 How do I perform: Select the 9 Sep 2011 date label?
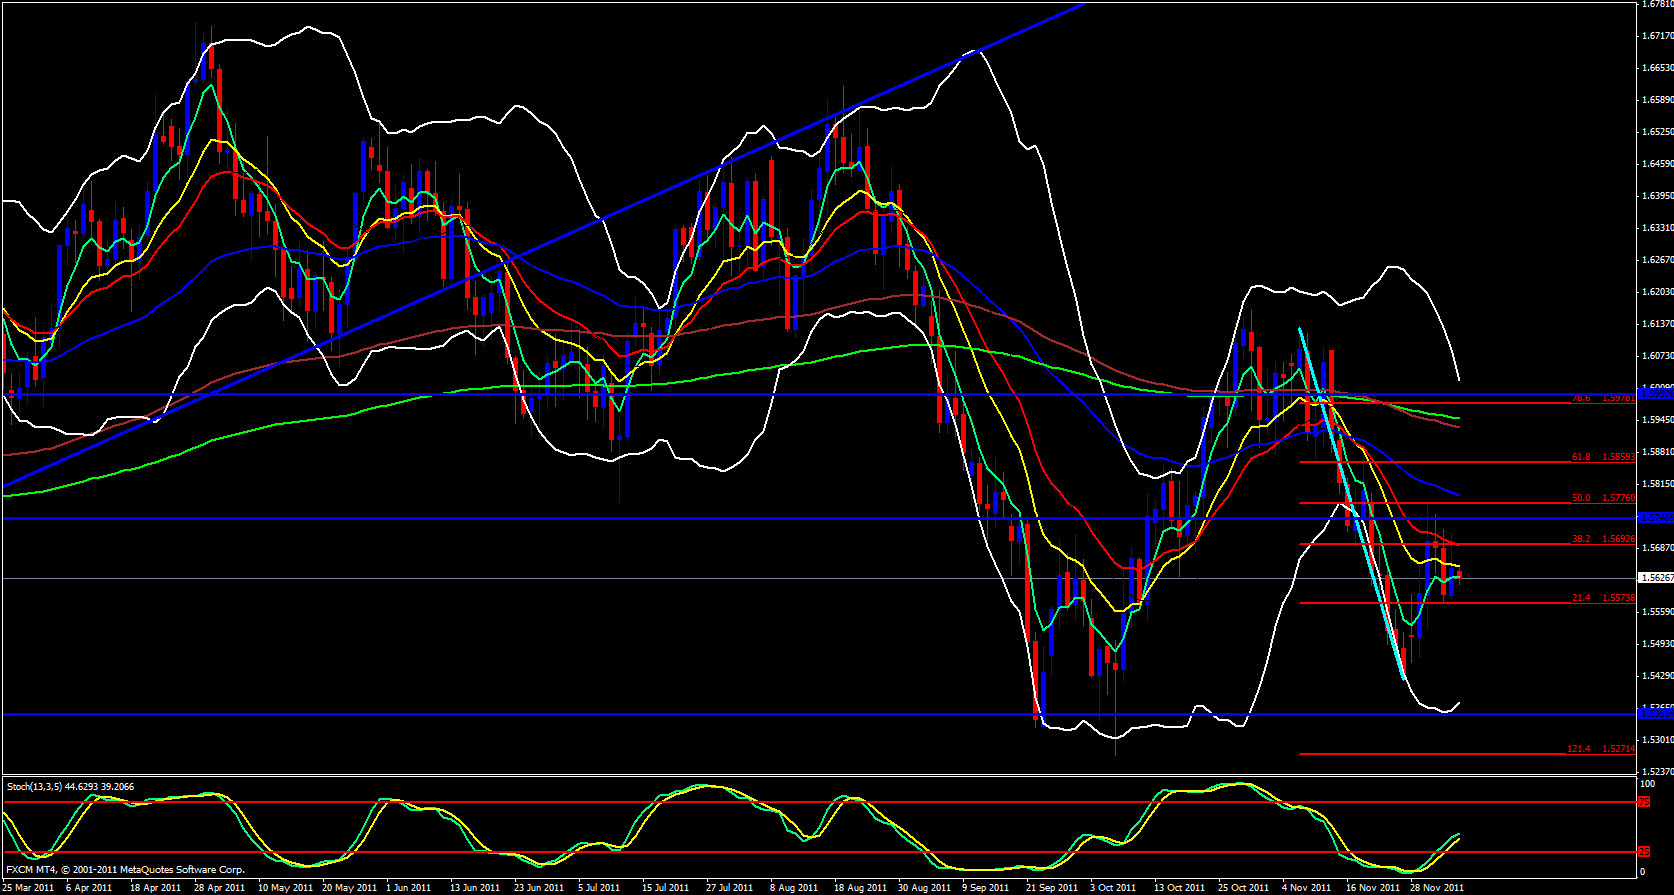click(x=985, y=888)
